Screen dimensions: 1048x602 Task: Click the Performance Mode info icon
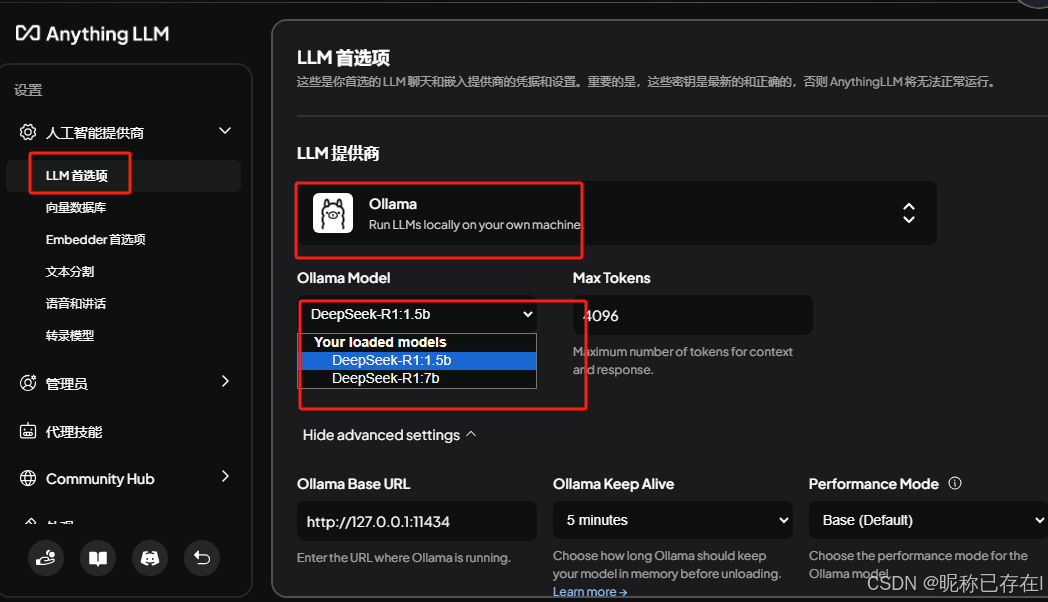[955, 483]
